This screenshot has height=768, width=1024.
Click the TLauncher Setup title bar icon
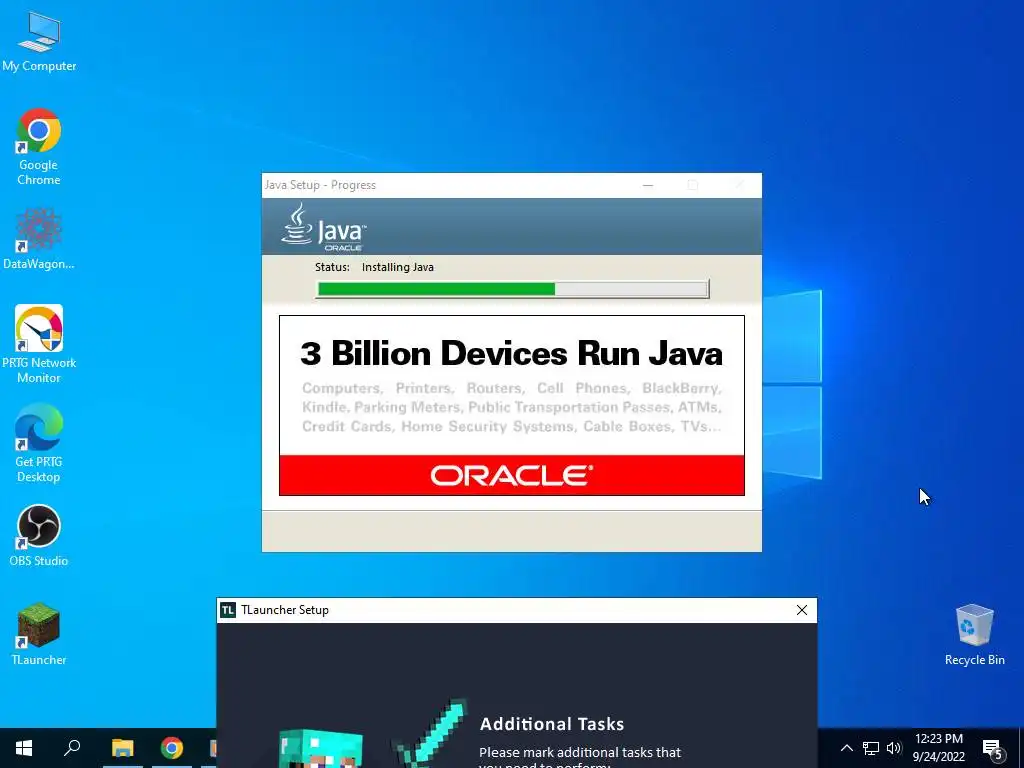[228, 610]
